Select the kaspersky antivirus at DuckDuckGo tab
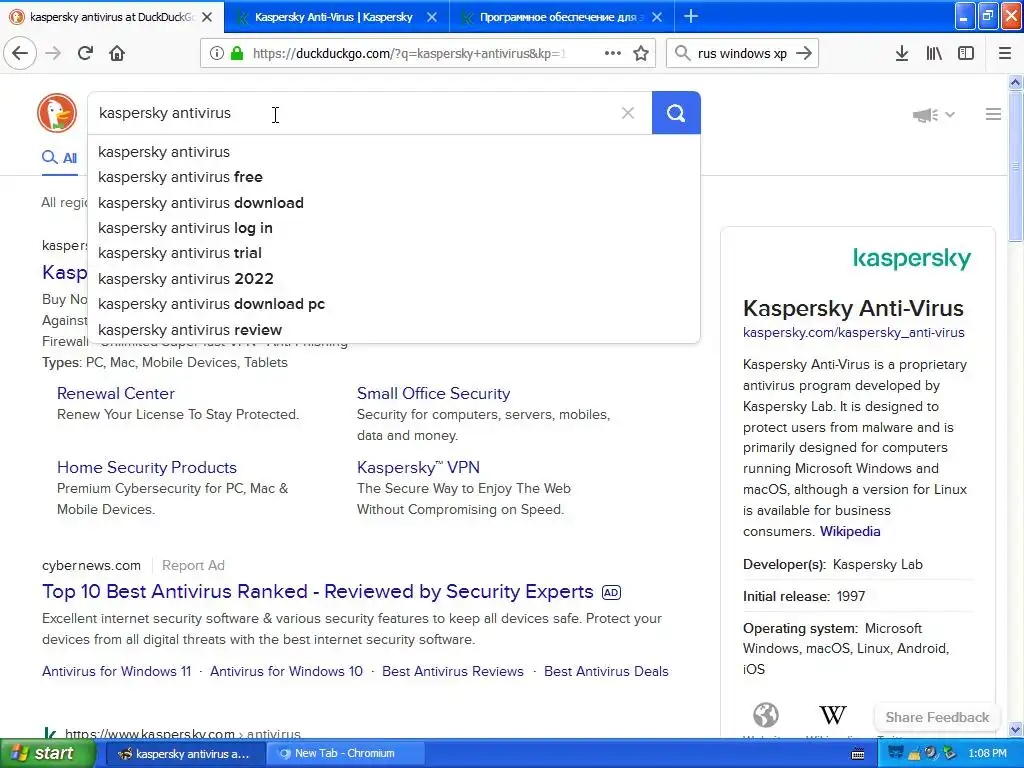 (x=111, y=17)
